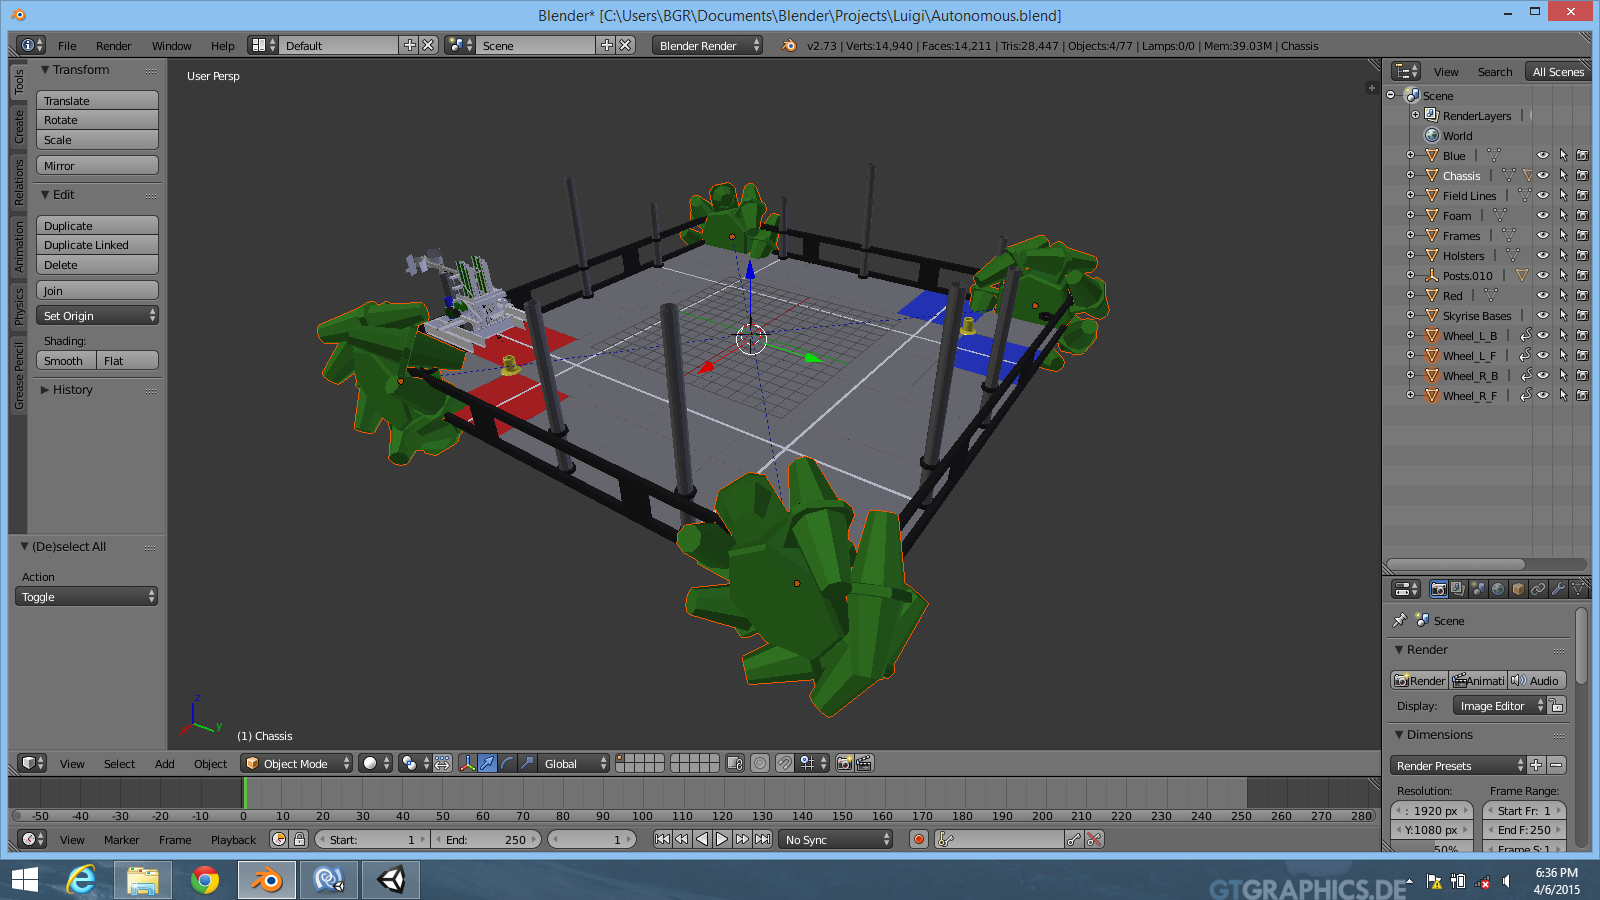
Task: Open the world properties tab globe icon
Action: pos(1498,589)
